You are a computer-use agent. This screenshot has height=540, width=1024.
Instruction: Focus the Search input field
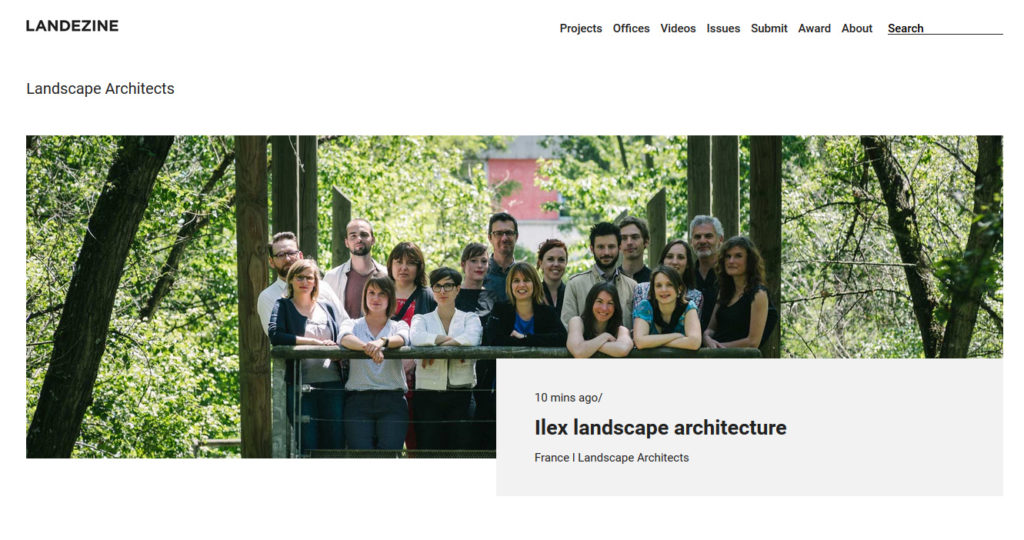click(945, 28)
